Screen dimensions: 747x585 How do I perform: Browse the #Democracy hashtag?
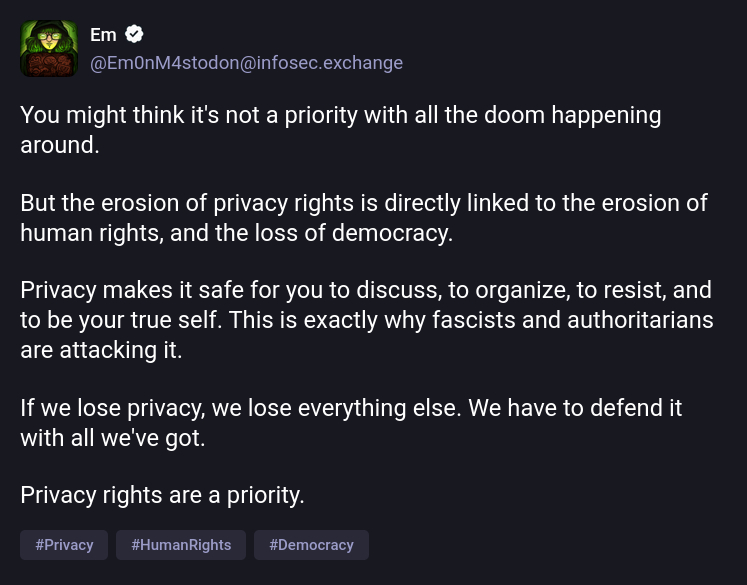click(311, 545)
